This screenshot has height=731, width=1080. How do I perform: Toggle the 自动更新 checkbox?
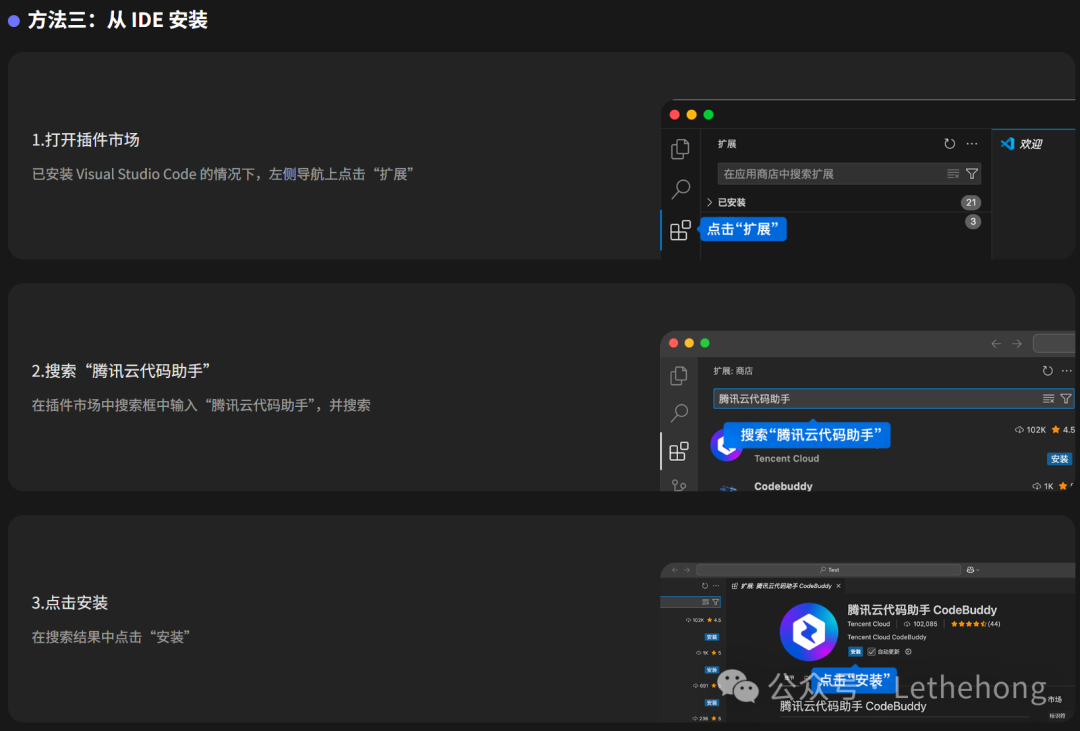click(871, 652)
